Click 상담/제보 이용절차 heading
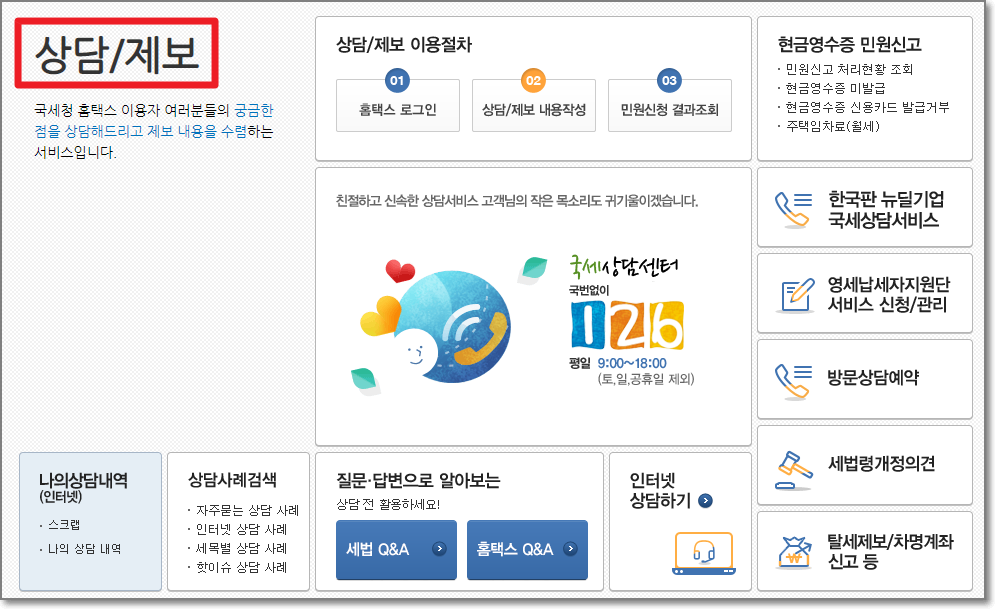 click(x=404, y=44)
